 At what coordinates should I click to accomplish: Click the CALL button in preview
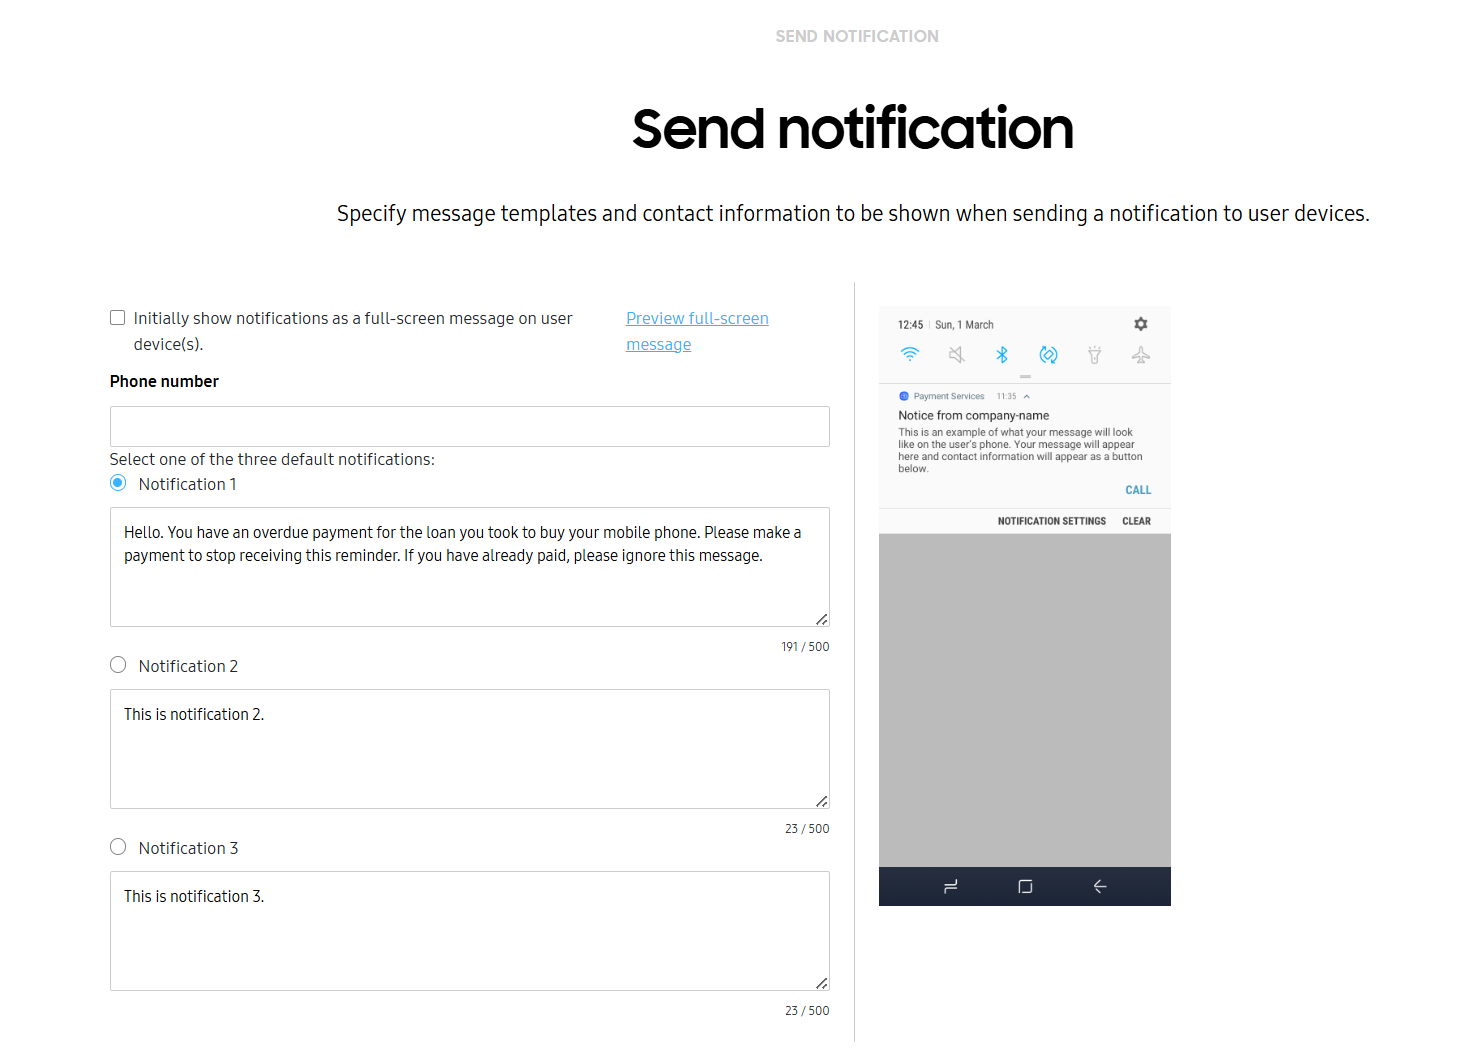1138,490
